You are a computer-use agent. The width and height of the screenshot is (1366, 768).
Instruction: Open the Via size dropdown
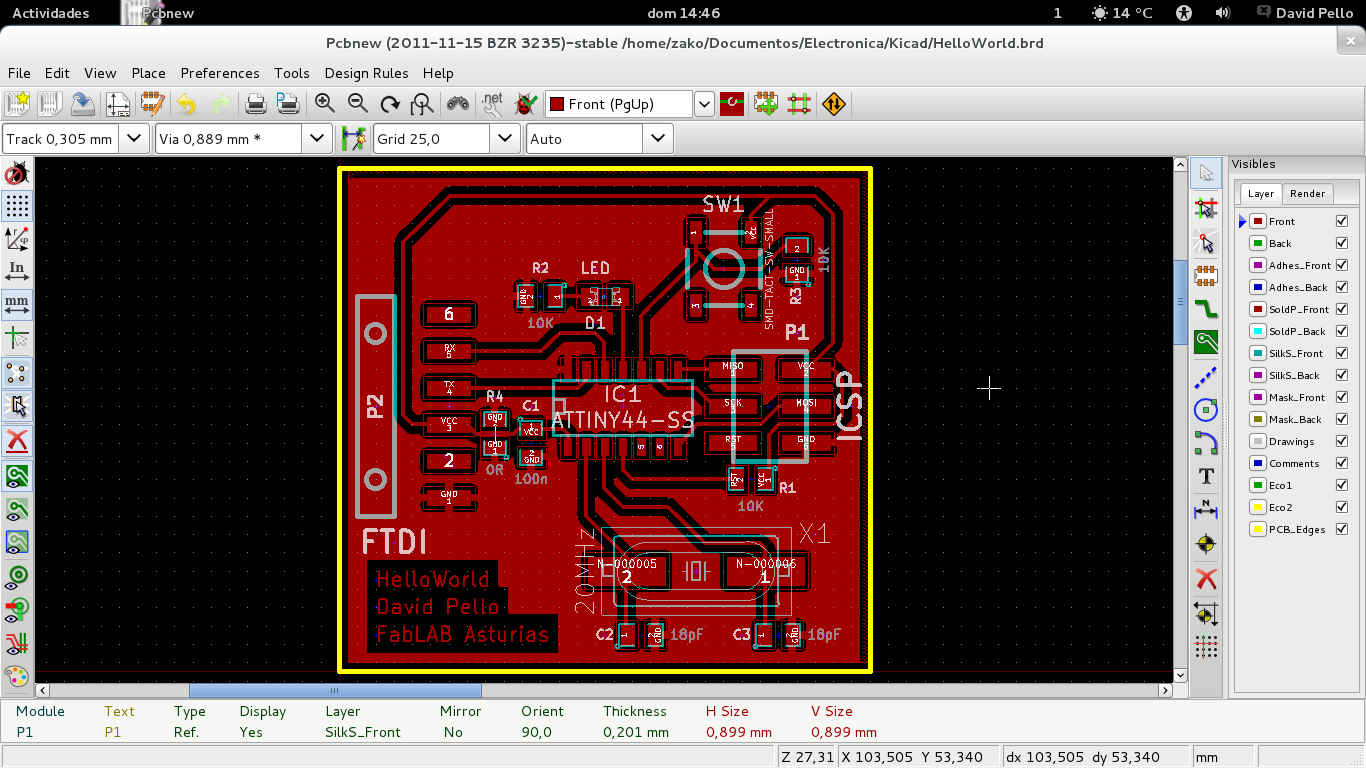click(316, 139)
